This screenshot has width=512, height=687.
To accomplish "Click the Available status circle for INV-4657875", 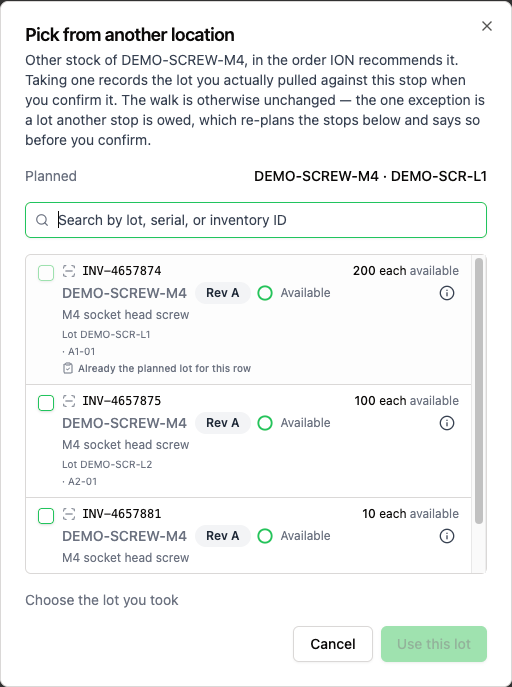I will coord(265,423).
